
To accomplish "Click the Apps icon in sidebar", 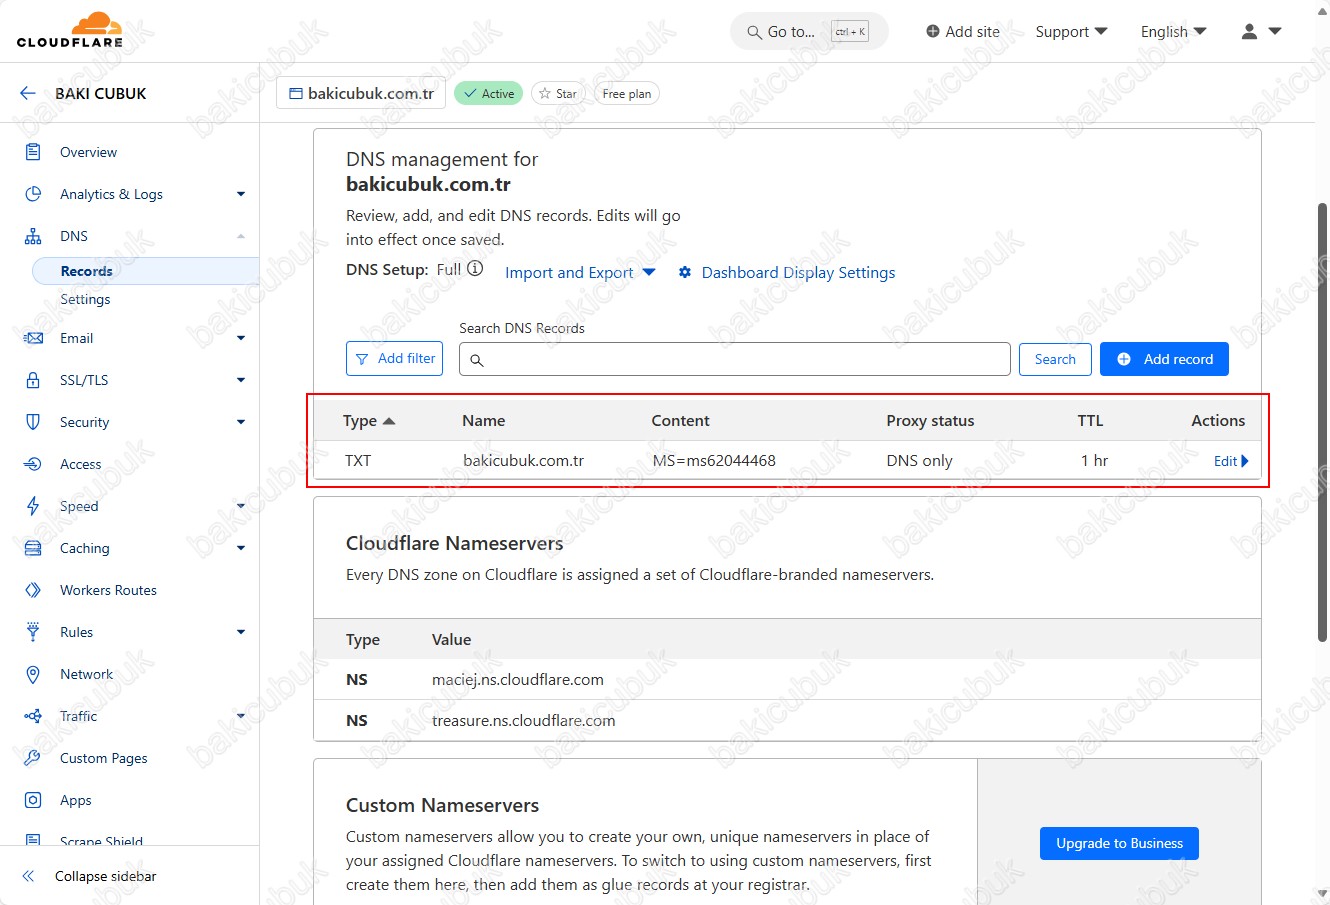I will 33,800.
